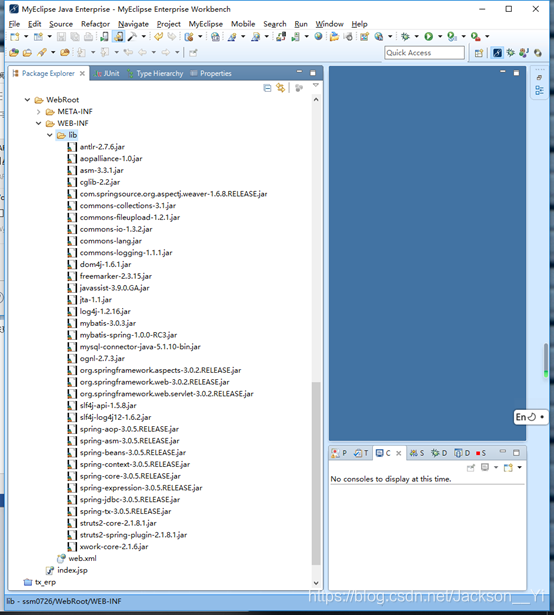
Task: Click the Package Explorer scroll up arrow
Action: [x=316, y=100]
